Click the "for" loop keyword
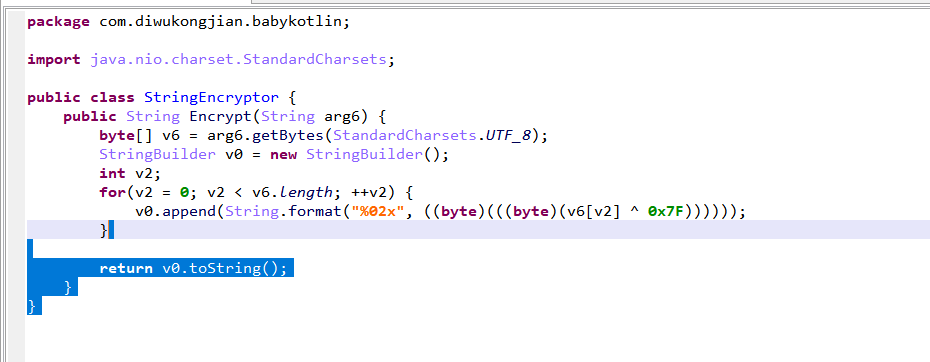Screen dimensions: 930x362 [112, 192]
